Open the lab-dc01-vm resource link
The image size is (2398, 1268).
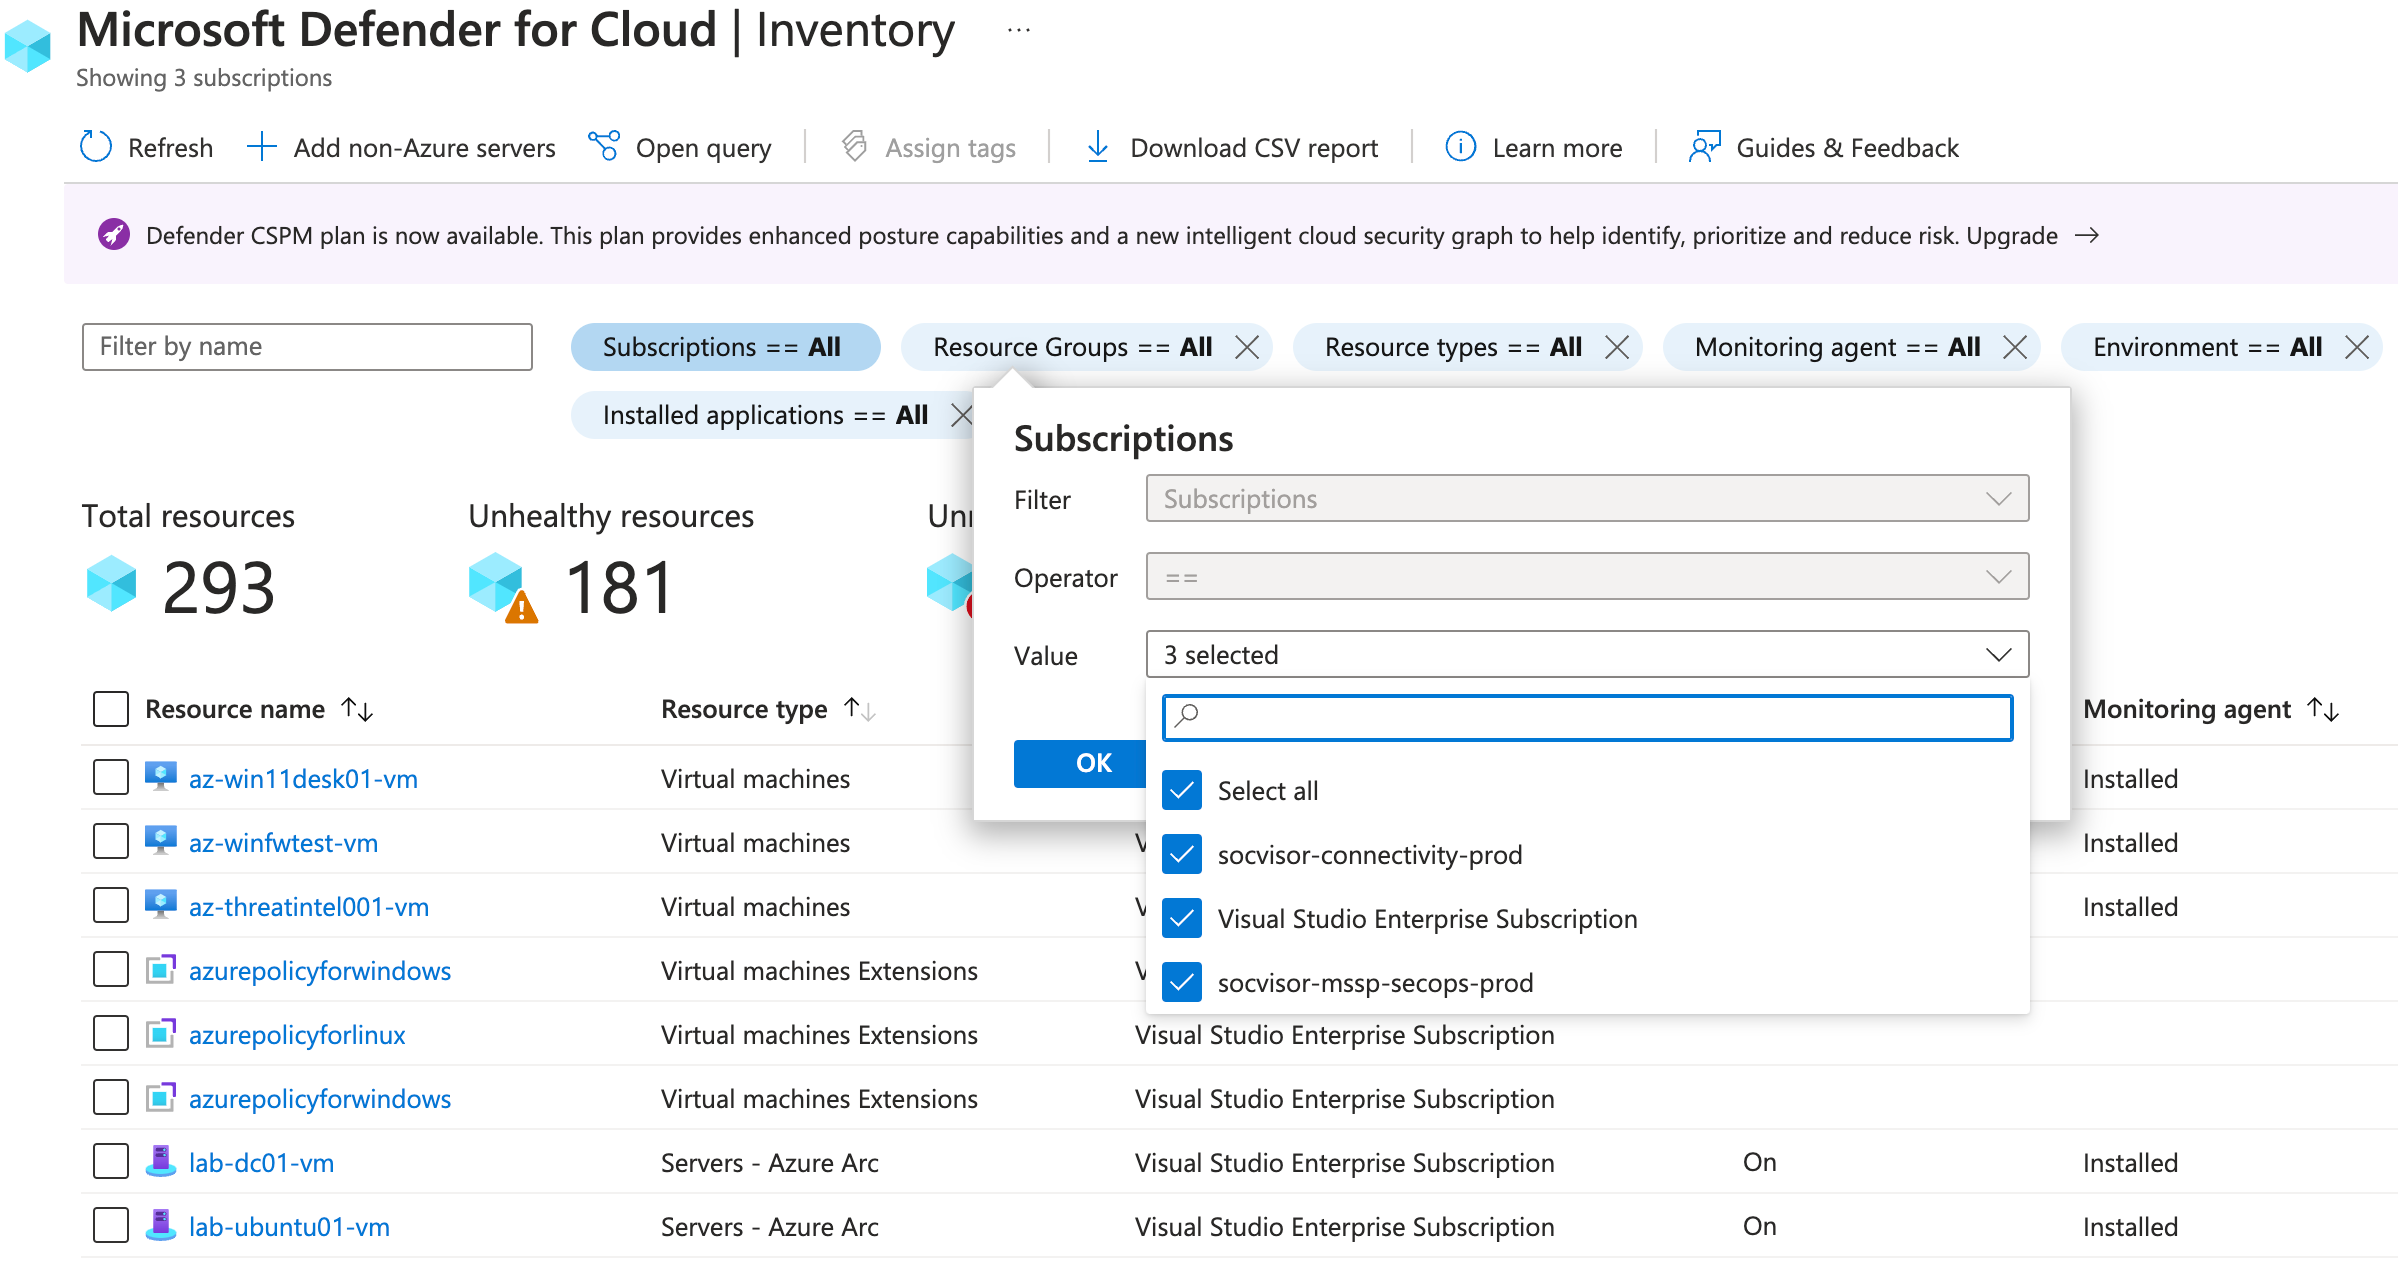click(x=261, y=1162)
